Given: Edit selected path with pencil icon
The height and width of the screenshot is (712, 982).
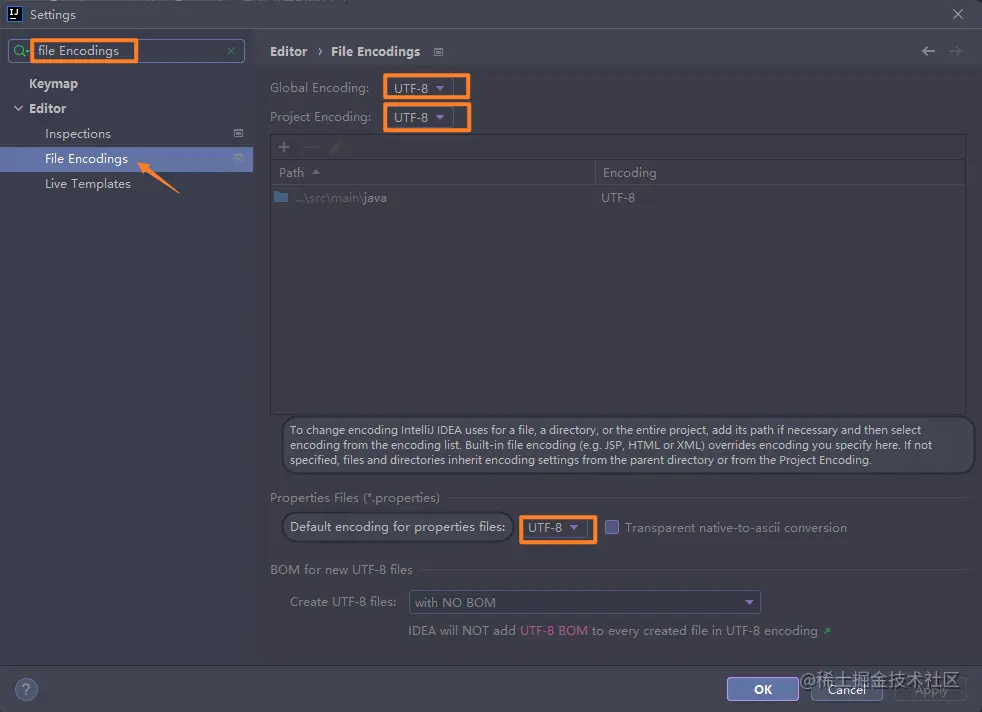Looking at the screenshot, I should pyautogui.click(x=336, y=147).
